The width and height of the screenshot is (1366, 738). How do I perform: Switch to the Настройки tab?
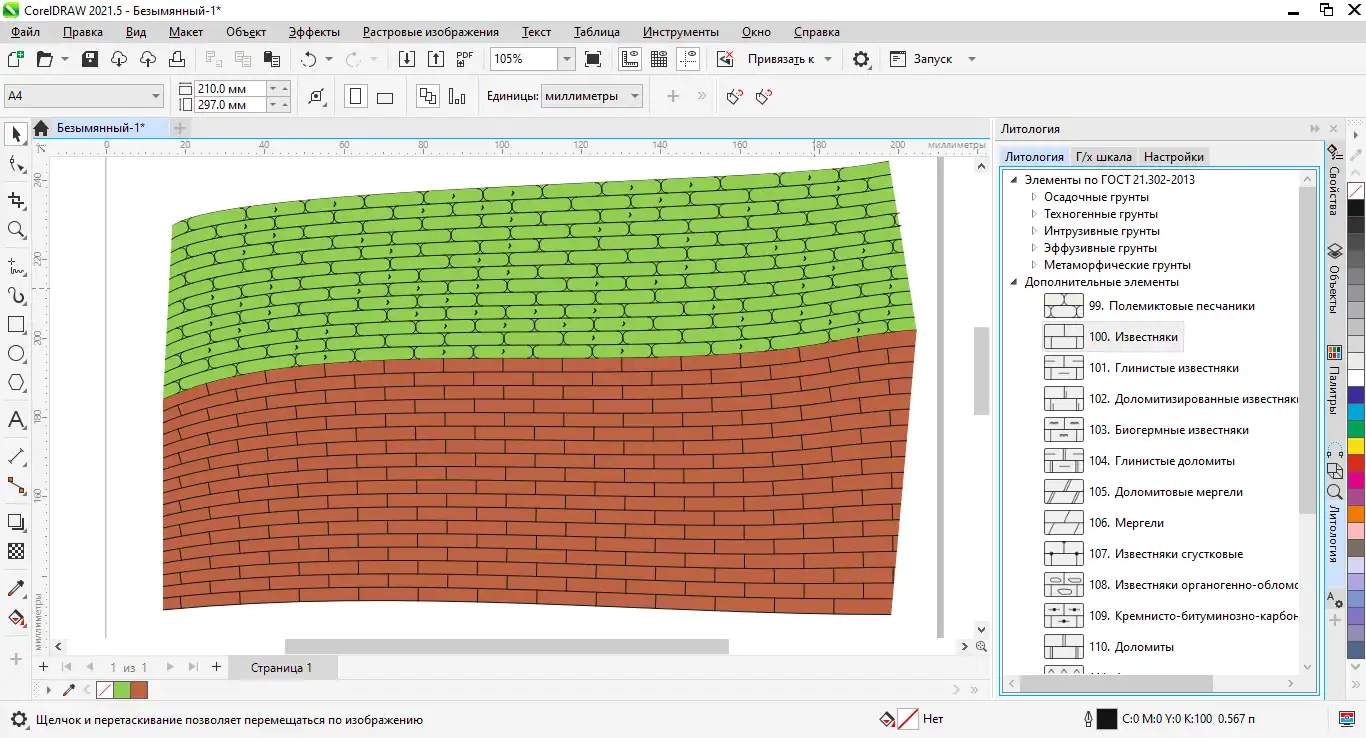click(1174, 157)
